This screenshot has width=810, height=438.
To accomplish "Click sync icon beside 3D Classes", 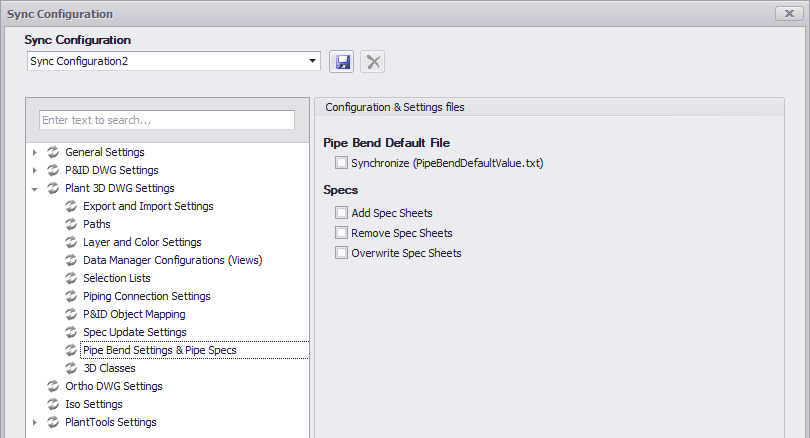I will [71, 368].
